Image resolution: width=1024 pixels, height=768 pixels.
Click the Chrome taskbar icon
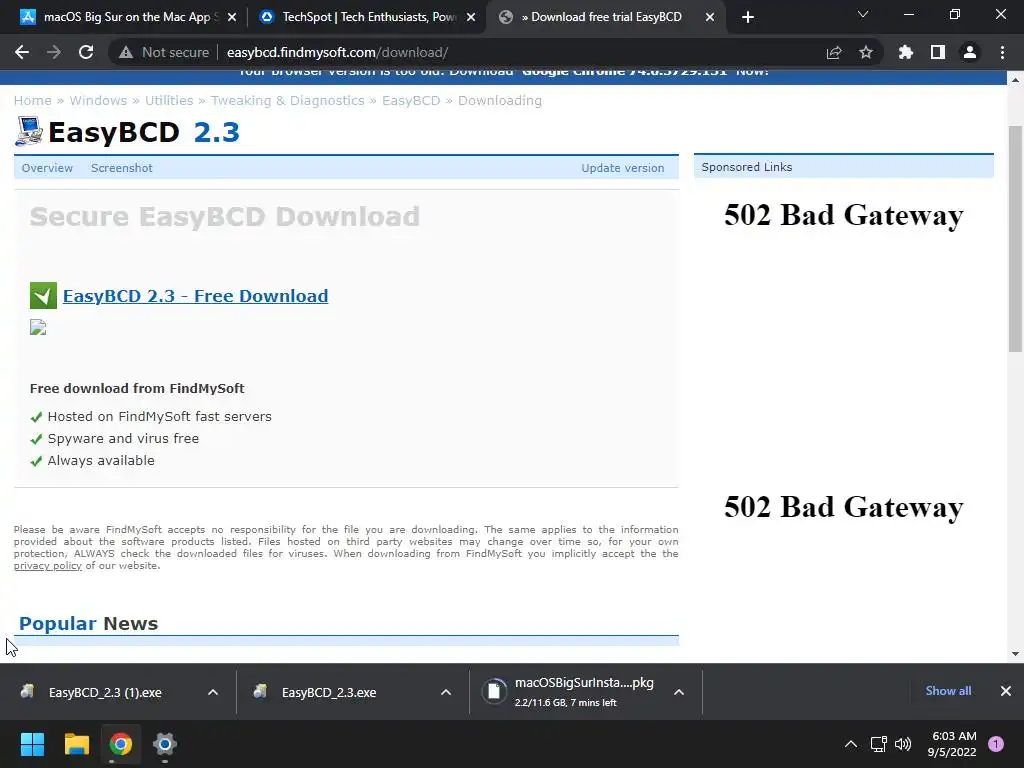click(121, 744)
